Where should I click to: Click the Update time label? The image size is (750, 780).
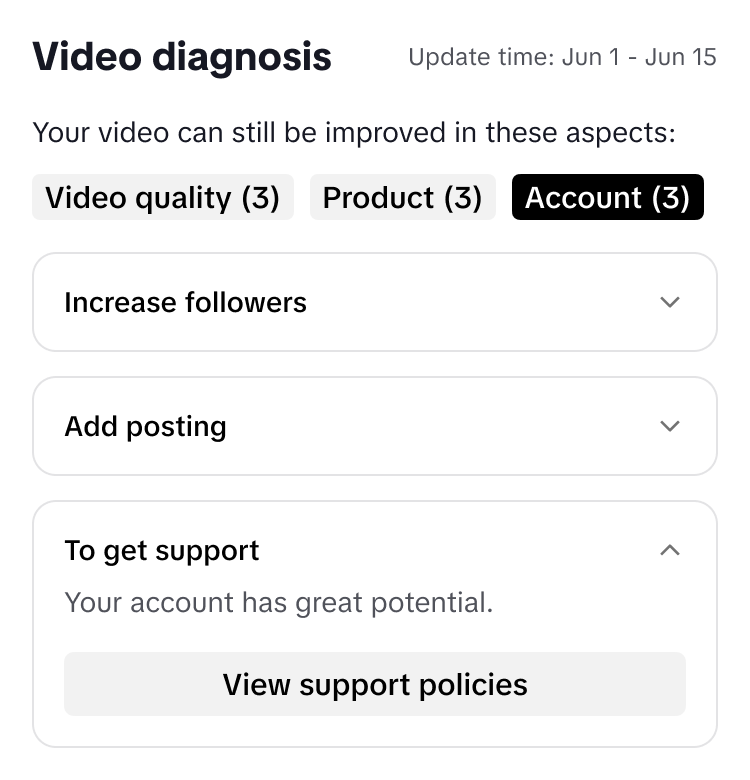pyautogui.click(x=481, y=57)
